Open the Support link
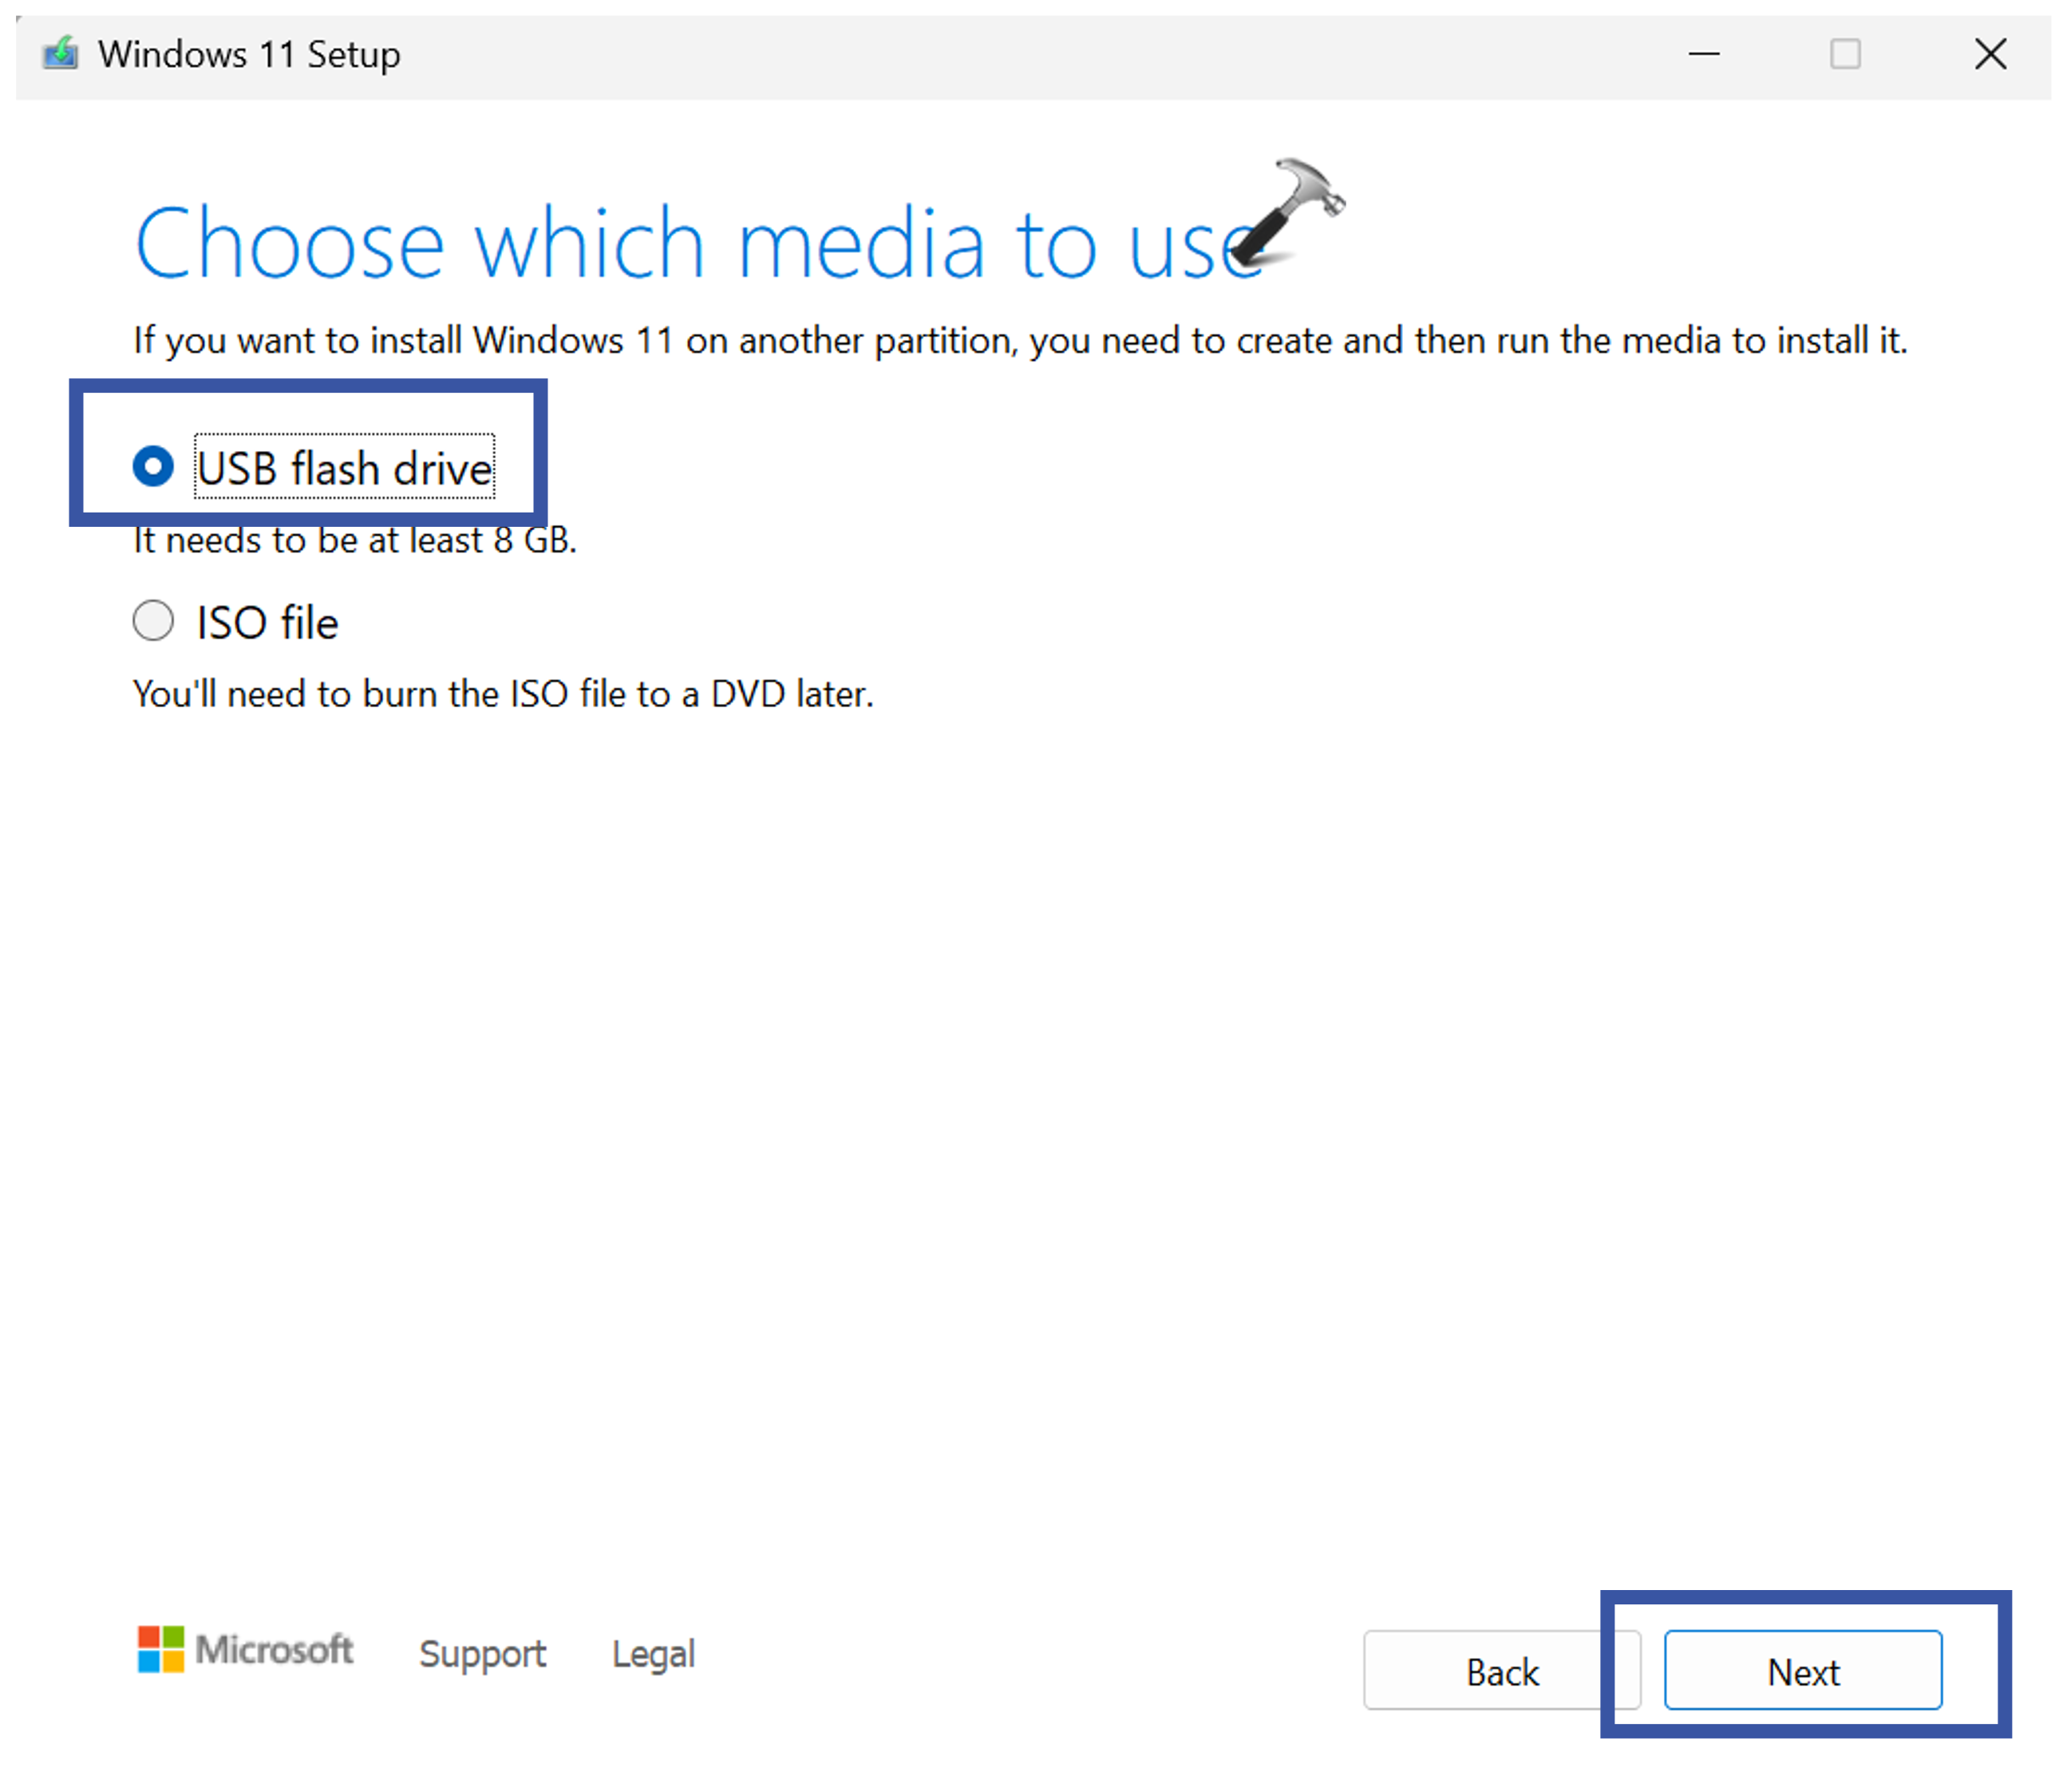The image size is (2067, 1792). pyautogui.click(x=482, y=1653)
